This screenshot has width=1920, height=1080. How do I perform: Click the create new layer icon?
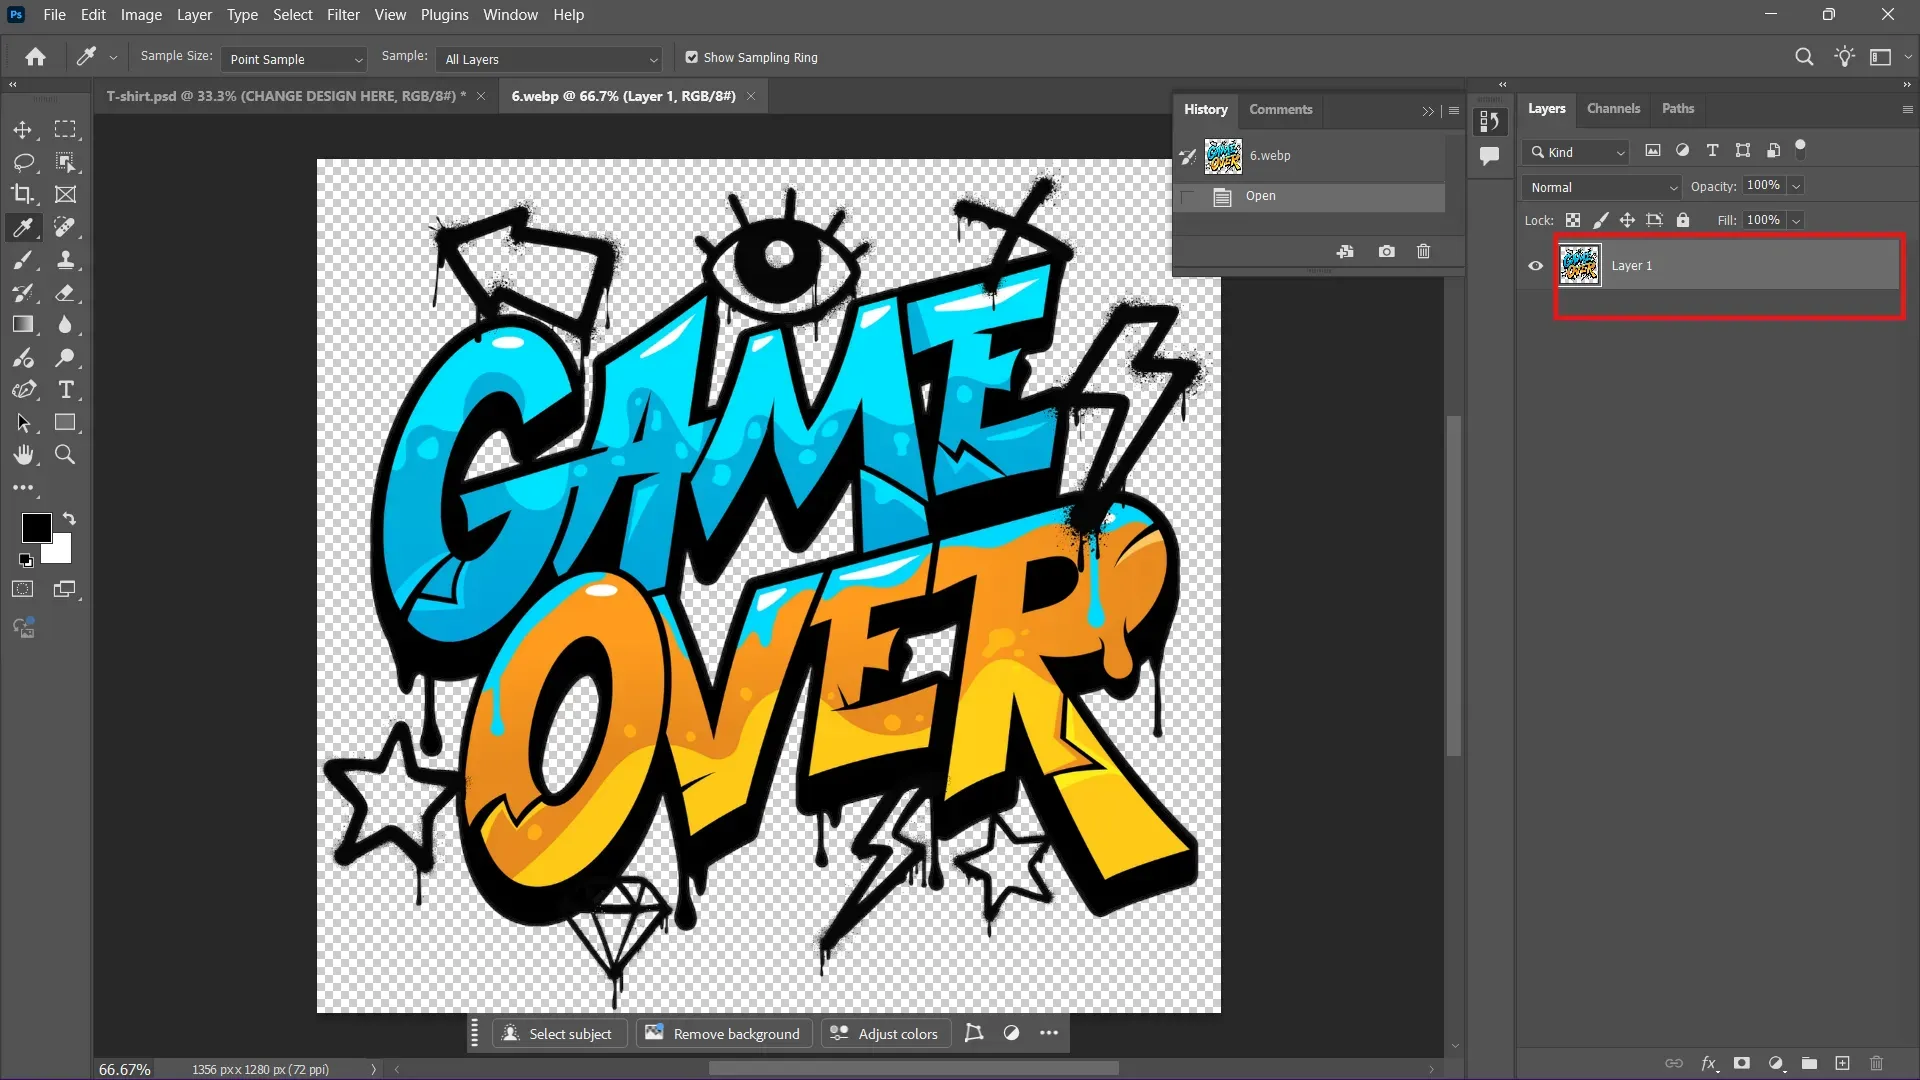click(1842, 1063)
